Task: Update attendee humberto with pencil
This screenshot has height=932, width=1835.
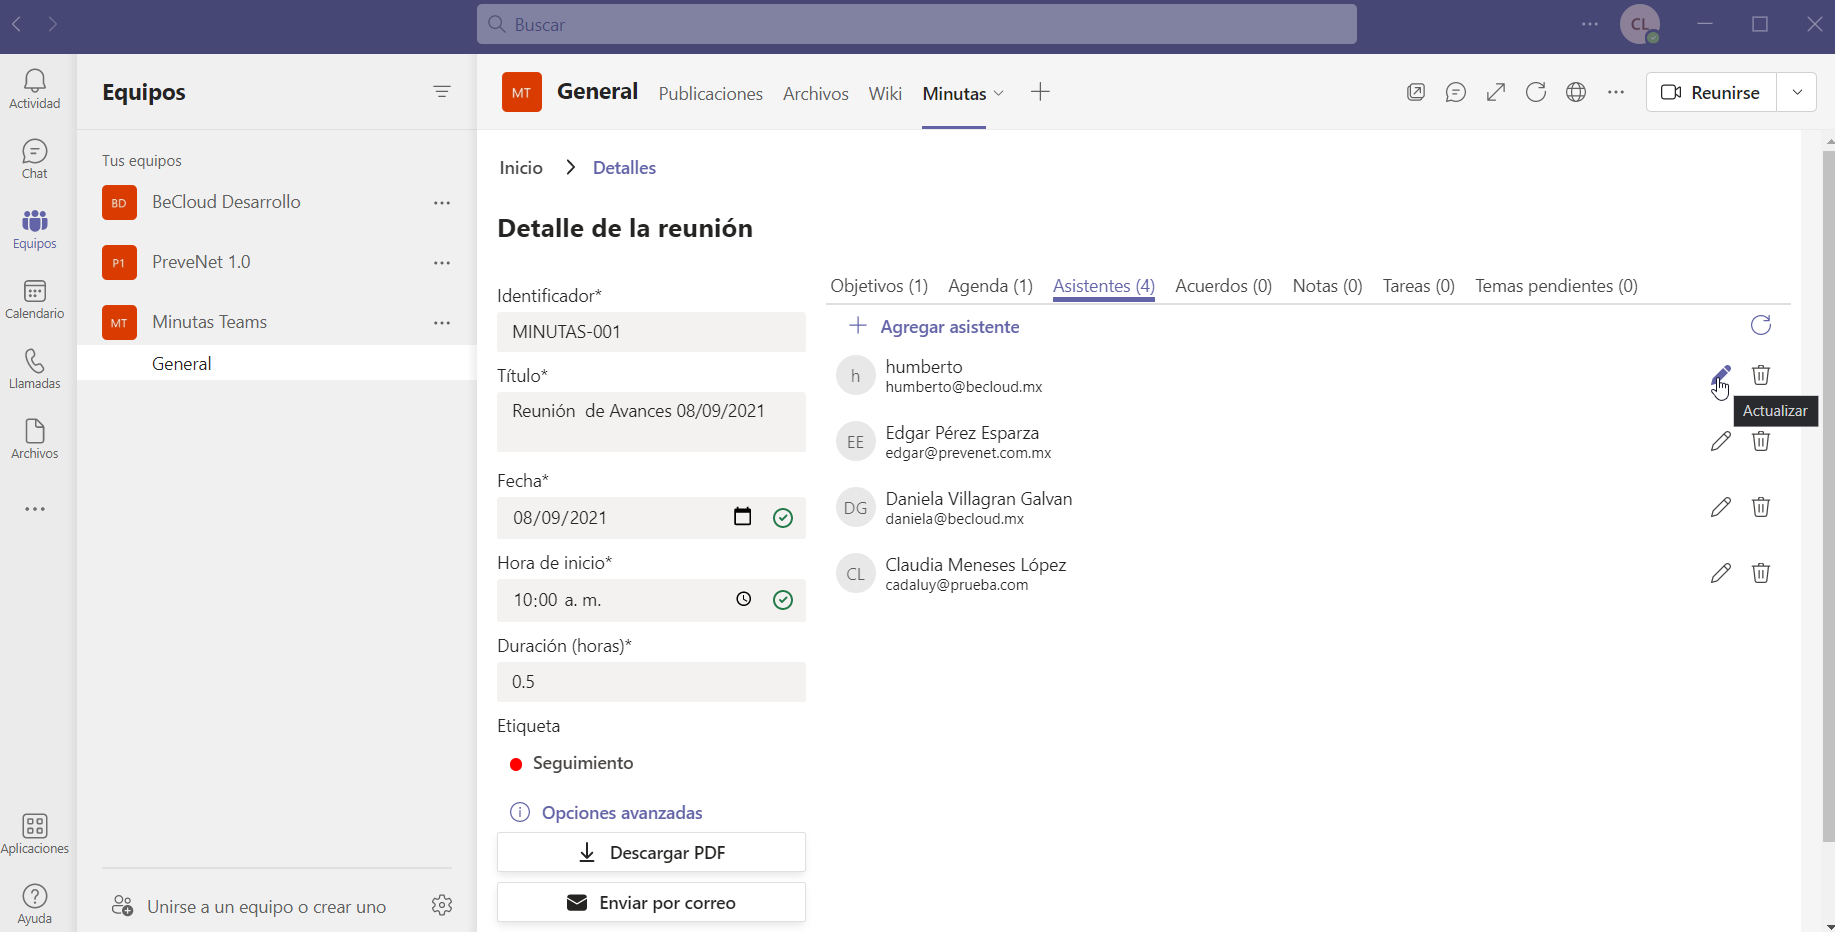Action: click(x=1720, y=375)
